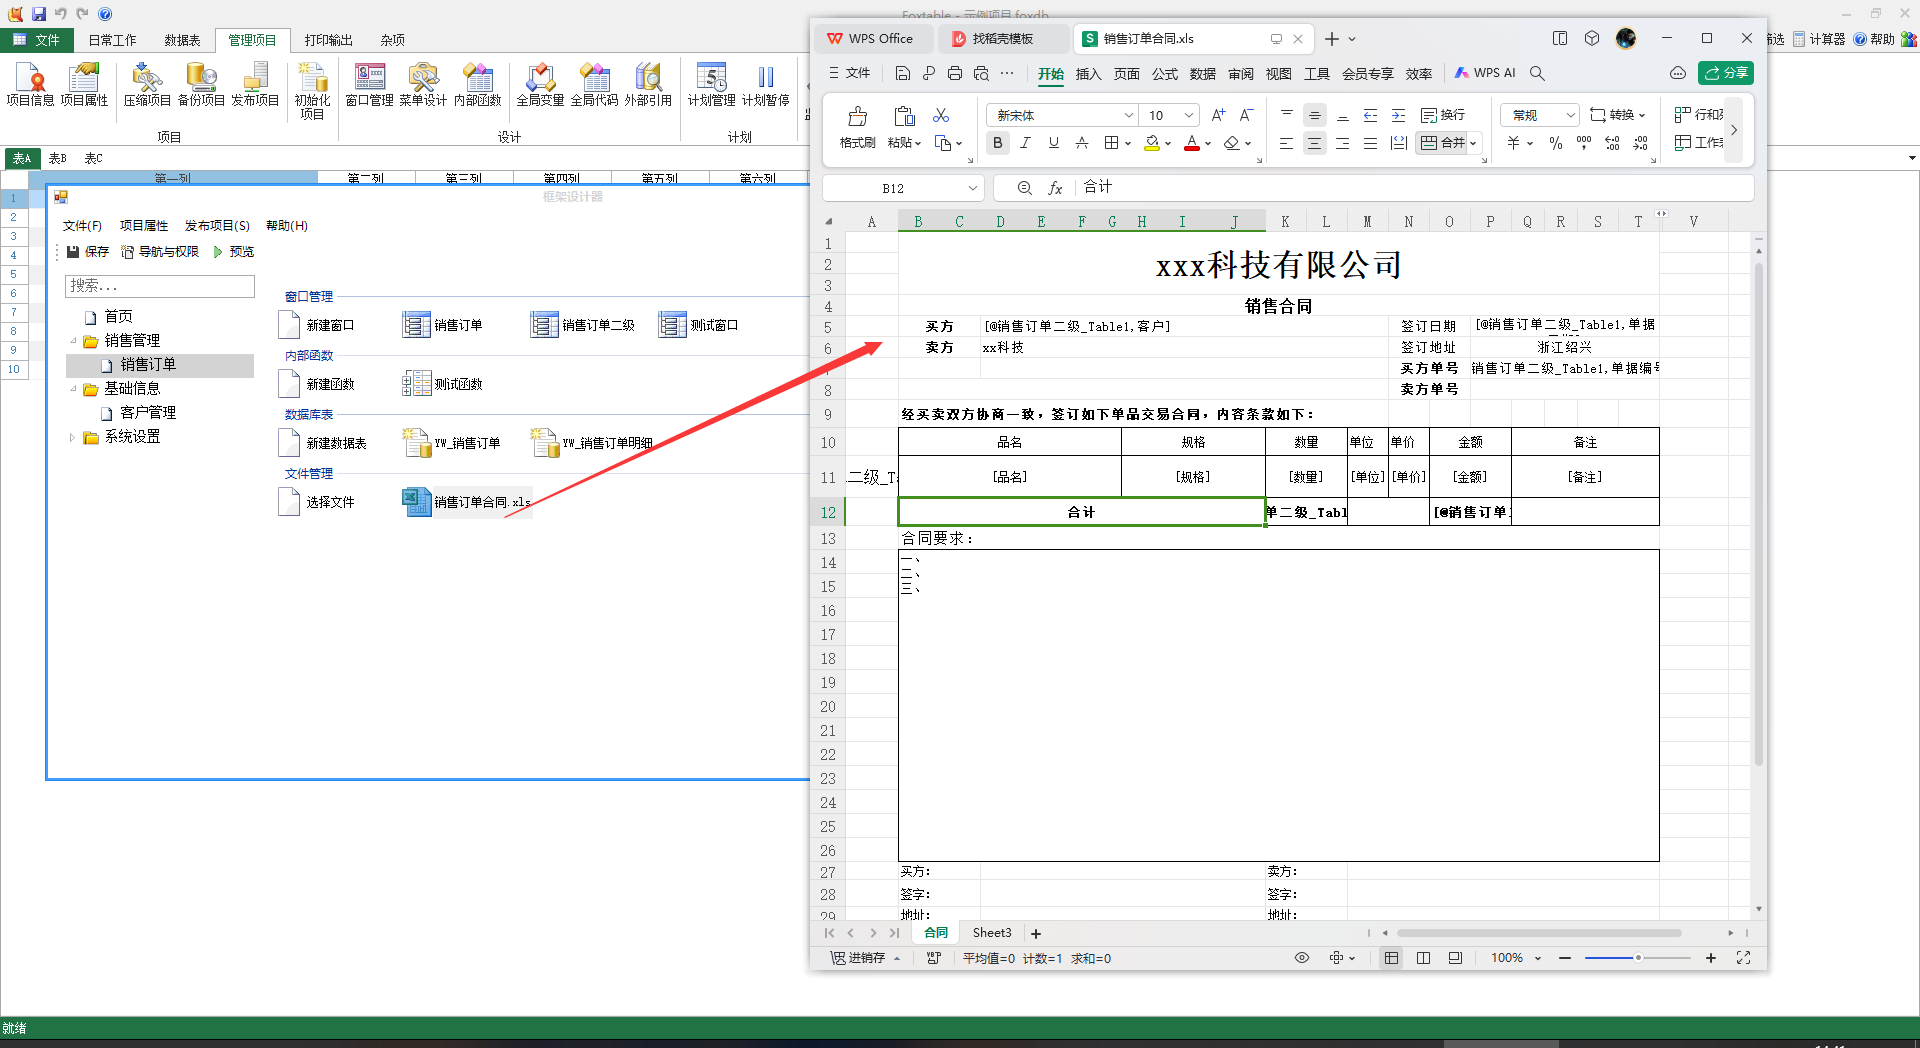
Task: Click the red font color swatch button
Action: pos(1191,143)
